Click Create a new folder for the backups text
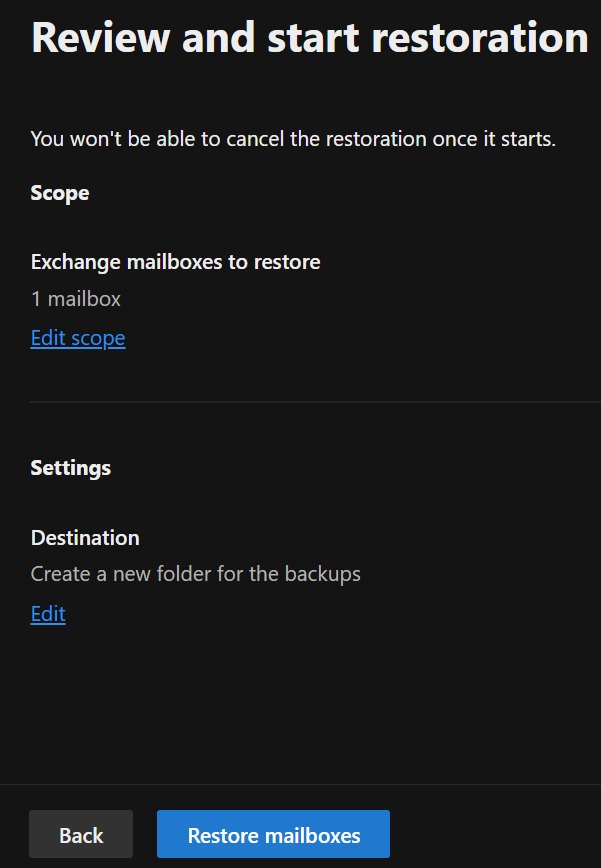Image resolution: width=601 pixels, height=868 pixels. pos(195,574)
